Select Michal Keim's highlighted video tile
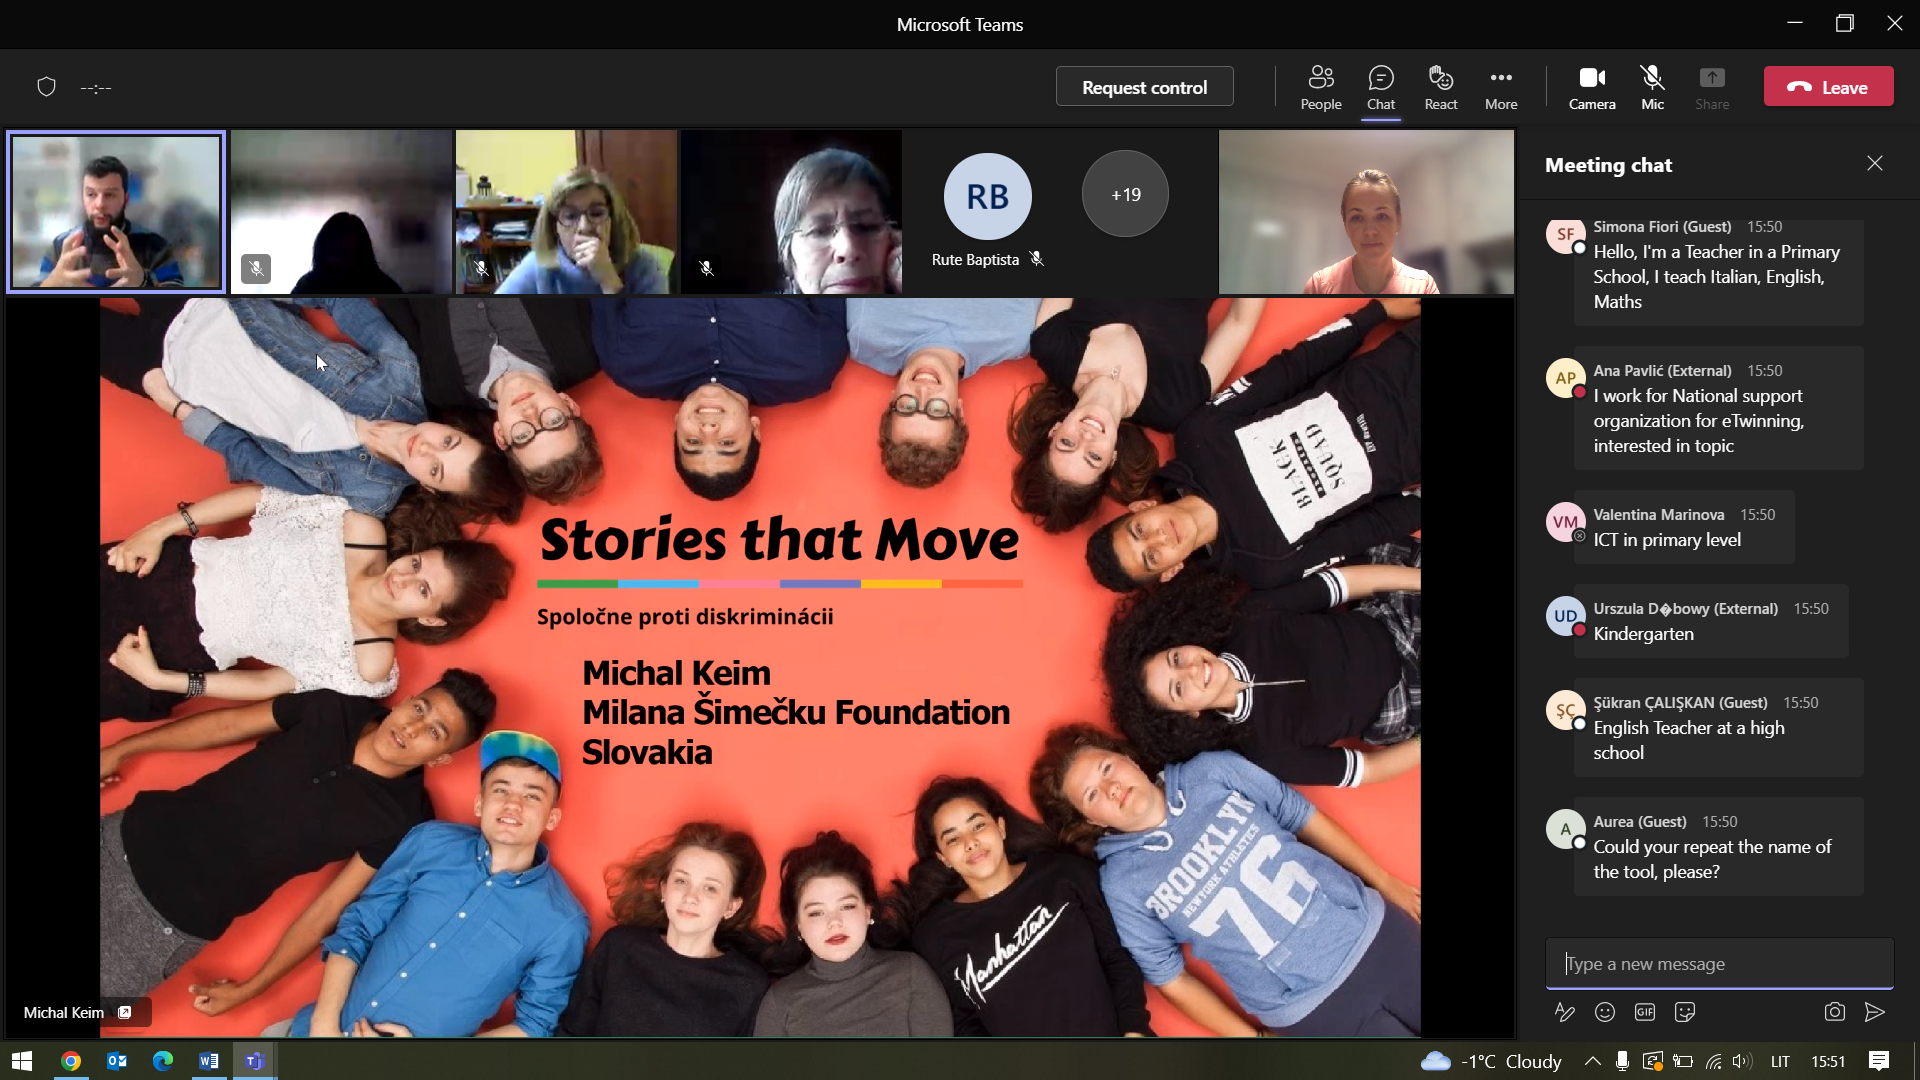This screenshot has height=1080, width=1920. coord(116,212)
